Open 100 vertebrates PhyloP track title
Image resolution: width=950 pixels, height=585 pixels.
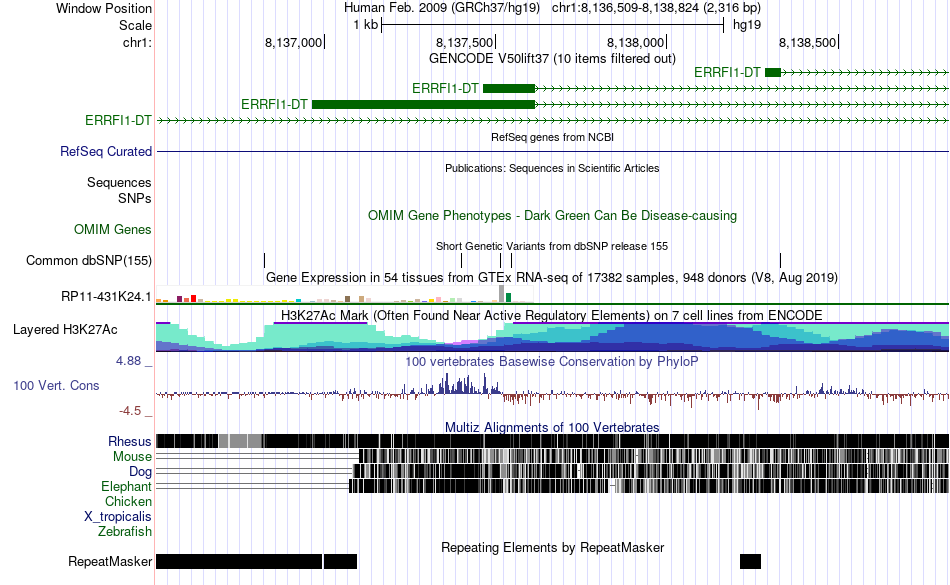click(552, 362)
